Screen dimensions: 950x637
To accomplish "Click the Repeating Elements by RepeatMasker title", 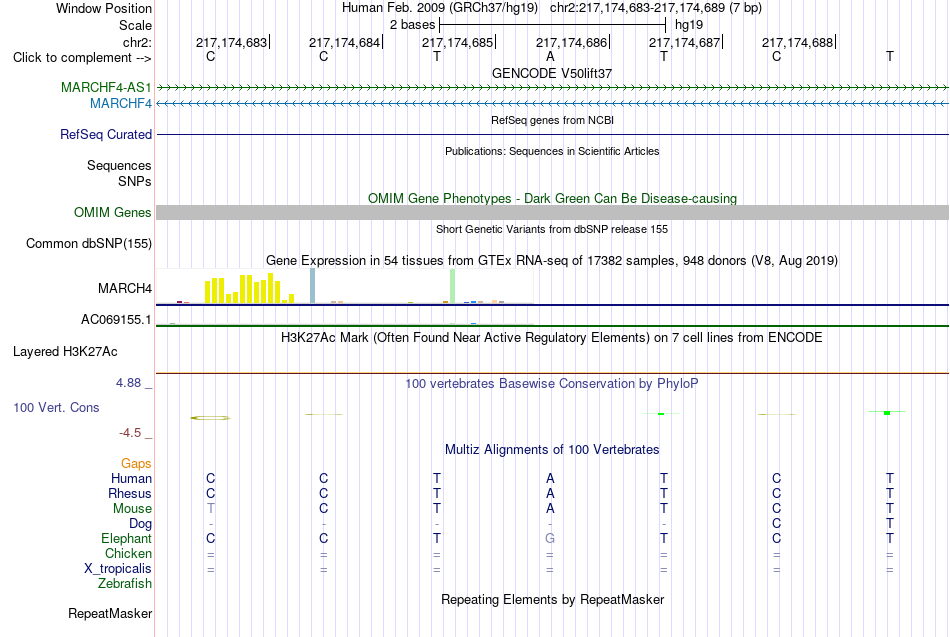I will pyautogui.click(x=553, y=599).
